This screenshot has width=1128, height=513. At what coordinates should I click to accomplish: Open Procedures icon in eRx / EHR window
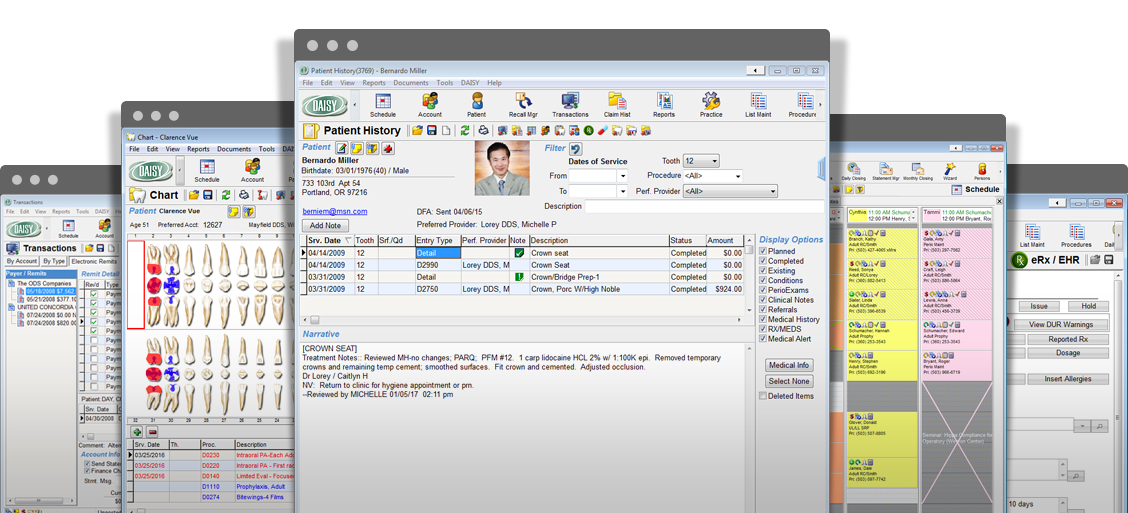(x=1076, y=236)
